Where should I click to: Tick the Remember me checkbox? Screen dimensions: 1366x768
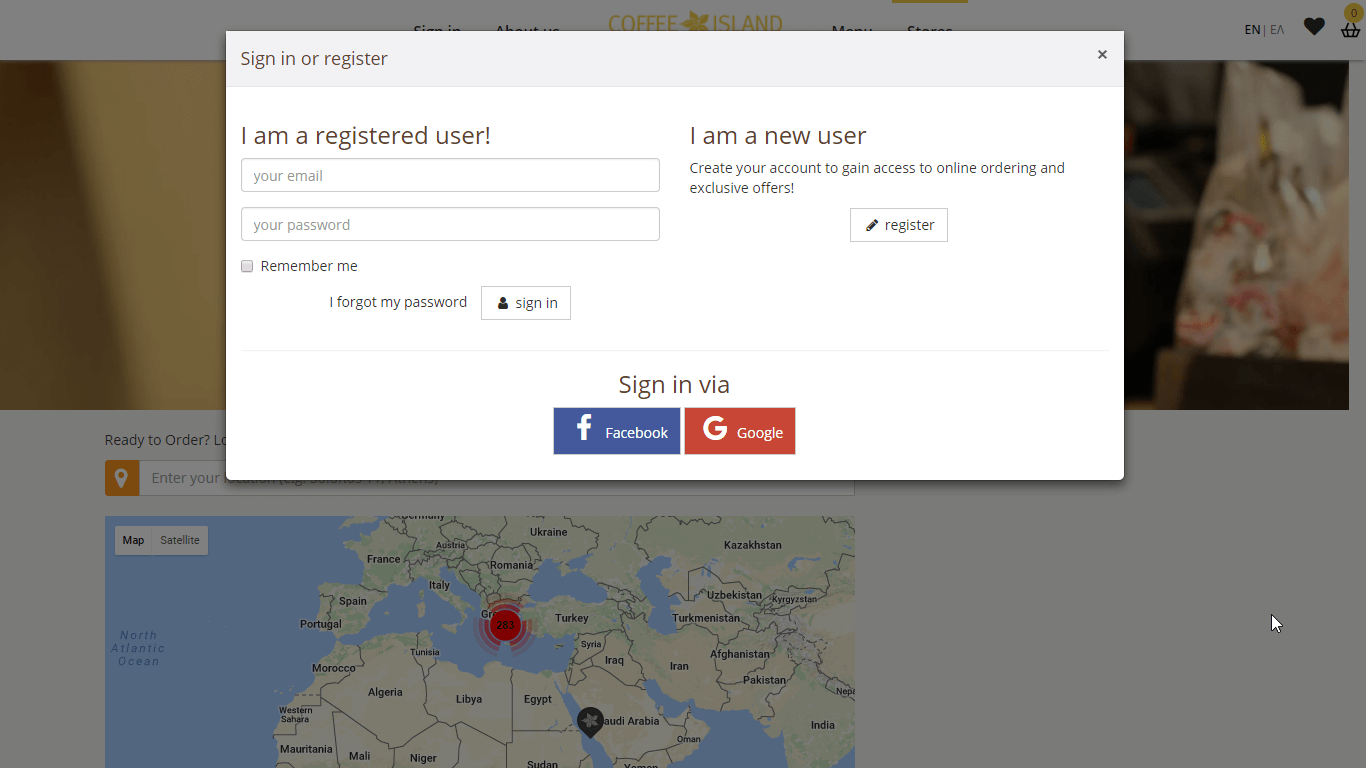247,266
